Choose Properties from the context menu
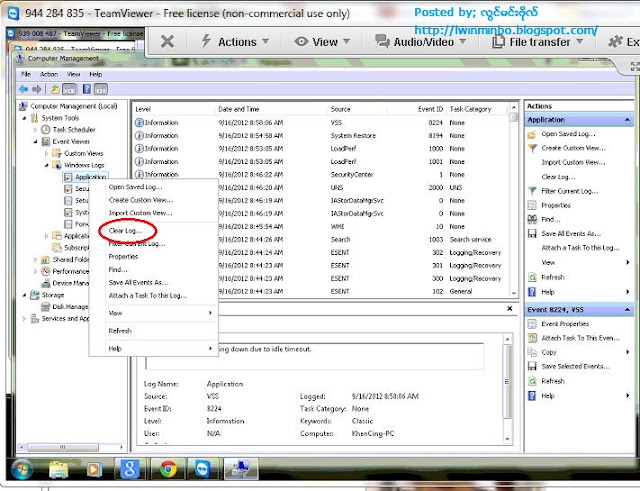640x491 pixels. point(123,257)
